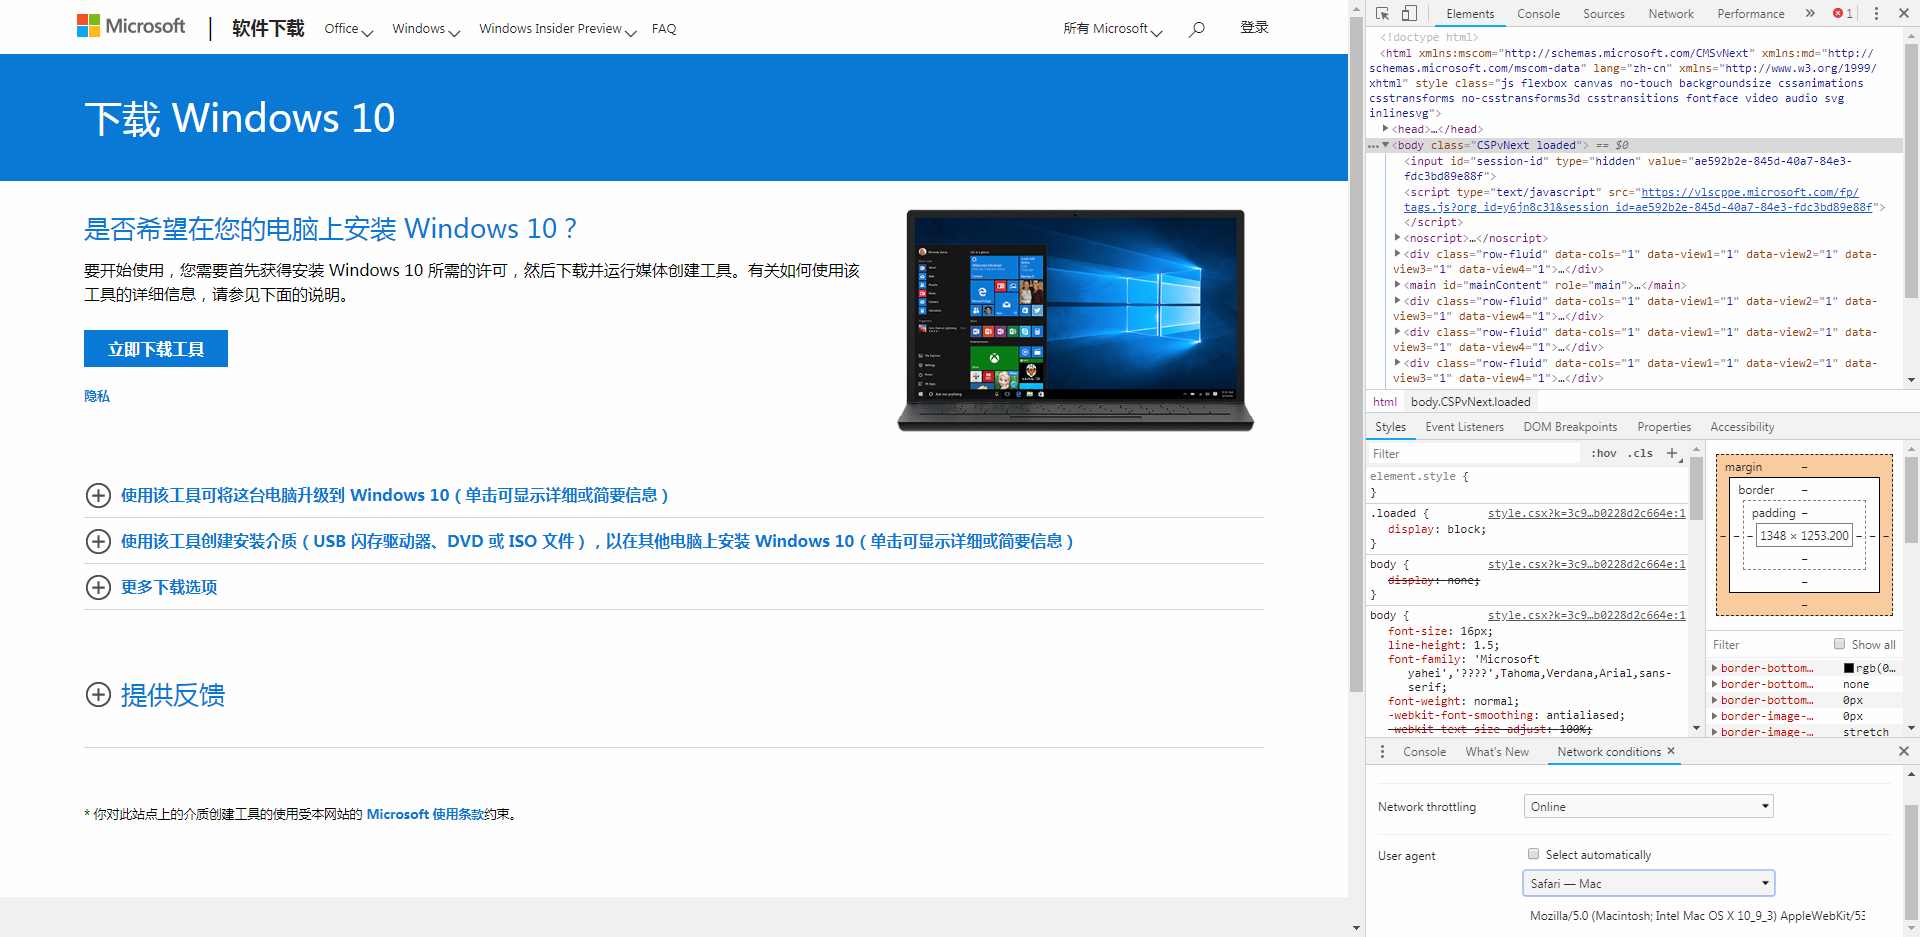Open DevTools customize three-dot menu
The width and height of the screenshot is (1920, 937).
pos(1876,13)
